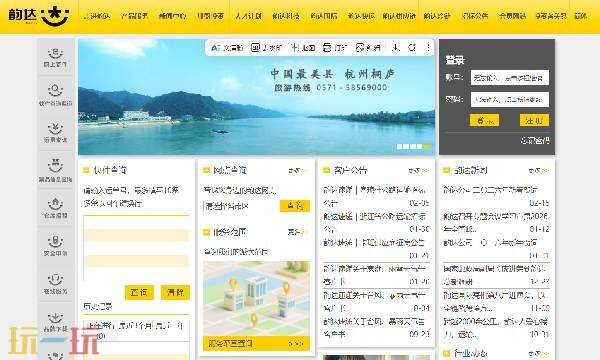Open the 更多 link in 行业动态 header
The height and width of the screenshot is (360, 600).
(x=538, y=353)
